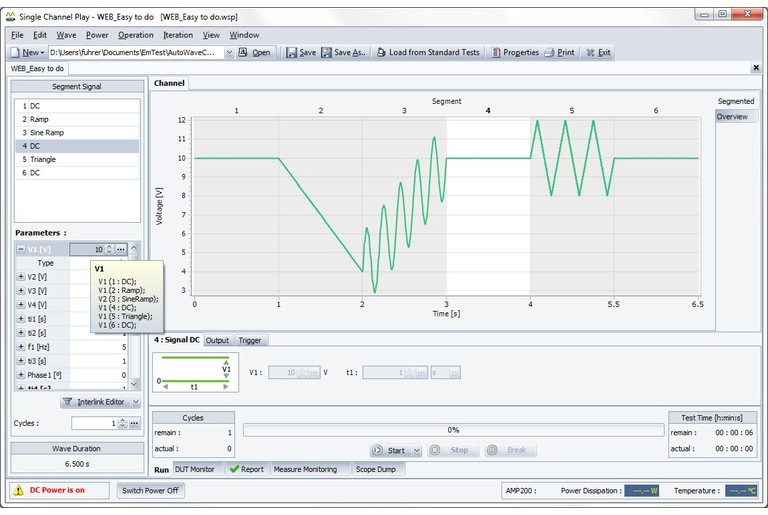Open the Power menu
The width and height of the screenshot is (768, 515).
click(97, 35)
